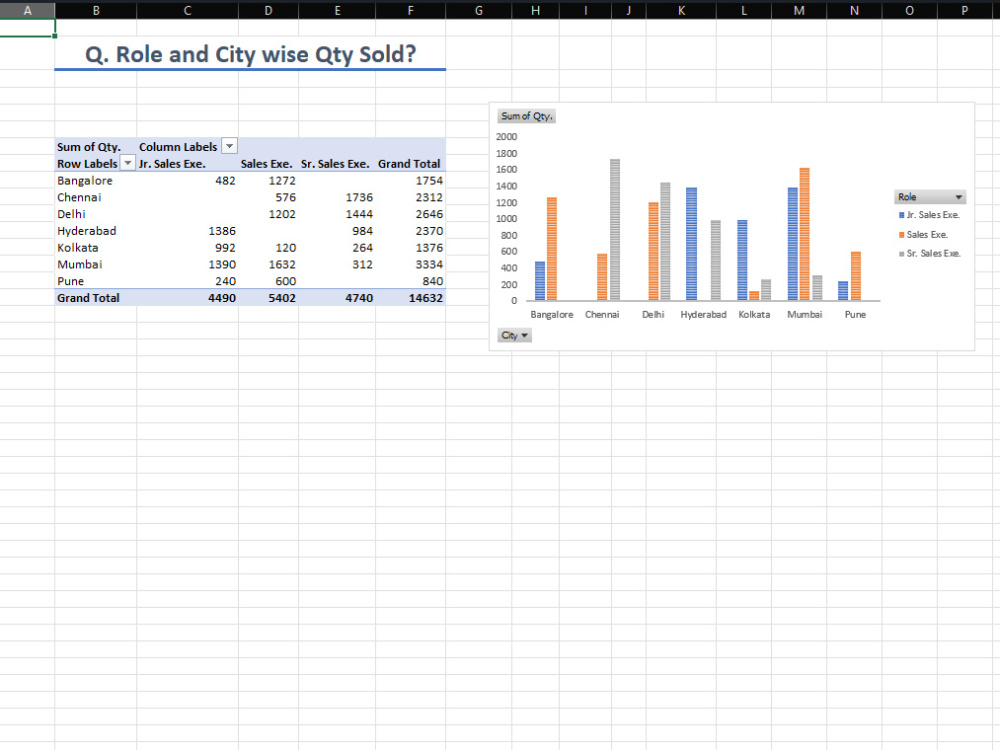Open the Column Labels filter dropdown
The height and width of the screenshot is (750, 1000).
(x=230, y=146)
